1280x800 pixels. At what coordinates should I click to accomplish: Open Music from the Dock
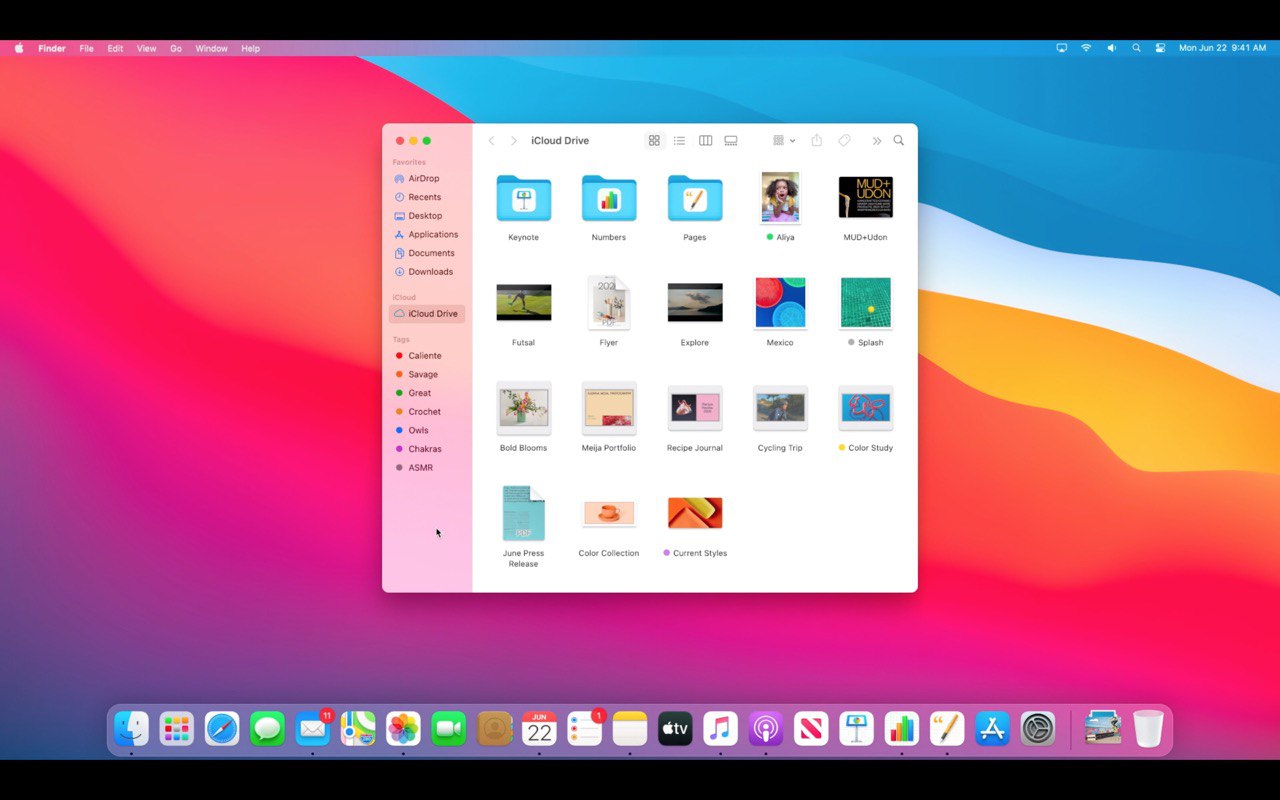tap(720, 729)
